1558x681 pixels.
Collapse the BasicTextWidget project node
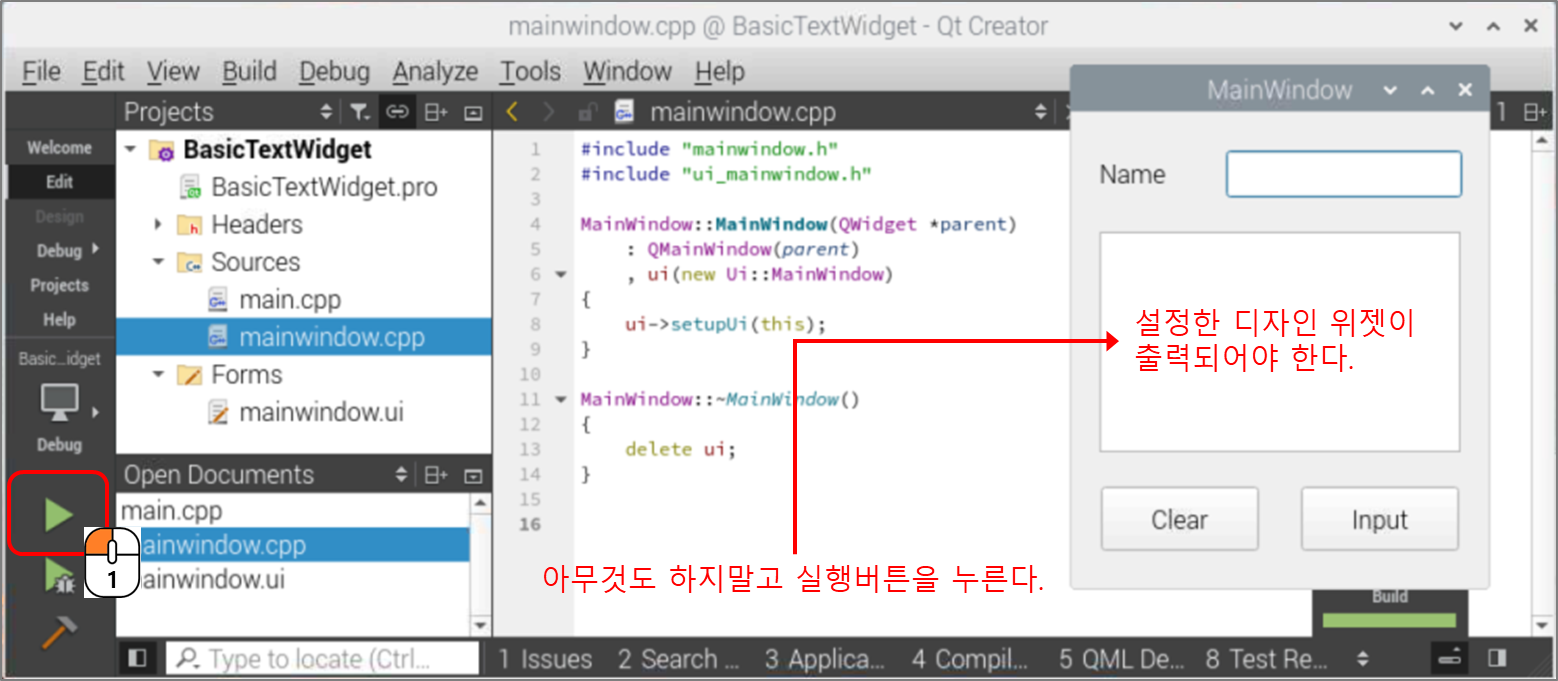pos(130,150)
